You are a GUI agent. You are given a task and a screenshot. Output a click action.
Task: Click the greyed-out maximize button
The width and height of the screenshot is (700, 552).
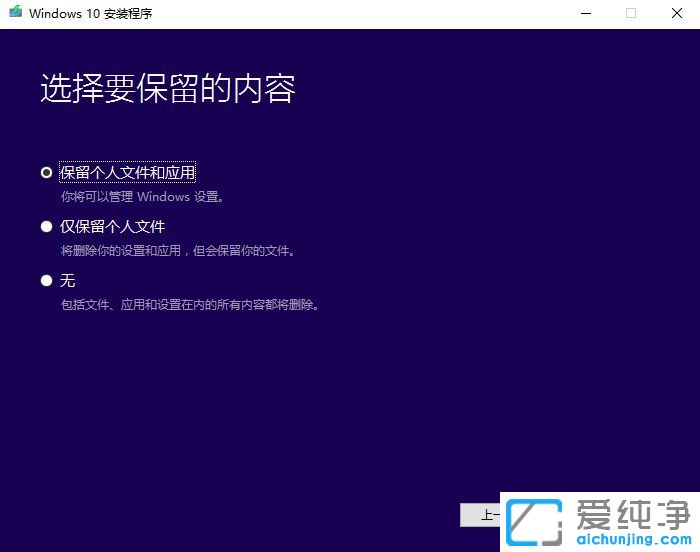631,14
